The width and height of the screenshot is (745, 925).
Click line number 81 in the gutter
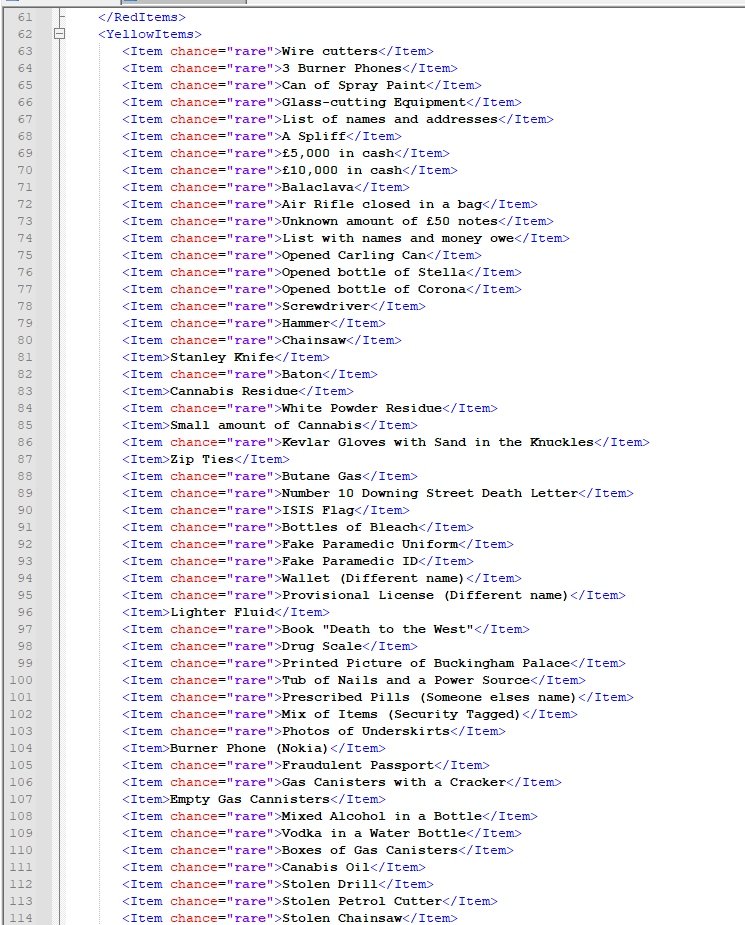(x=24, y=357)
